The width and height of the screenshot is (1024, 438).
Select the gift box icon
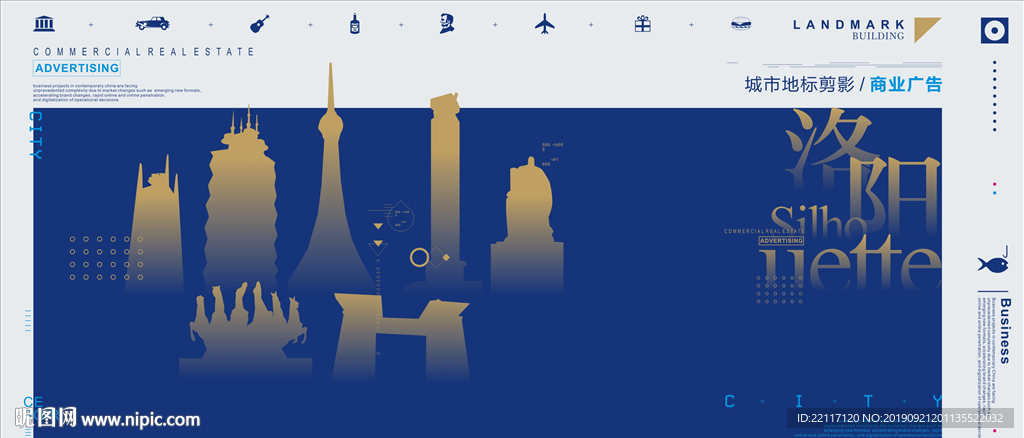pos(643,23)
